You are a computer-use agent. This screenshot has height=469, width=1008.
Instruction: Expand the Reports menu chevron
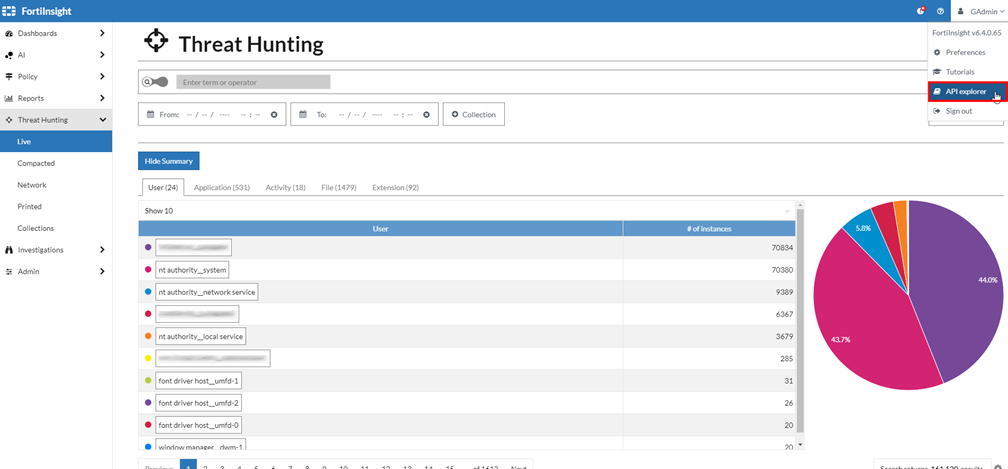coord(102,98)
